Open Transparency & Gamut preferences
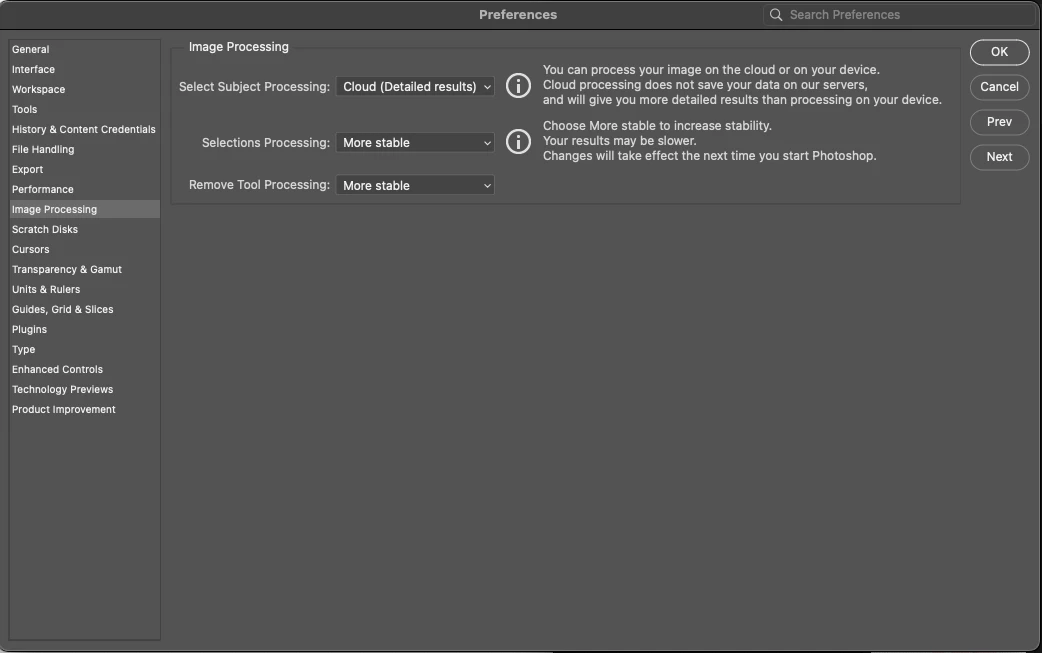 pos(84,269)
